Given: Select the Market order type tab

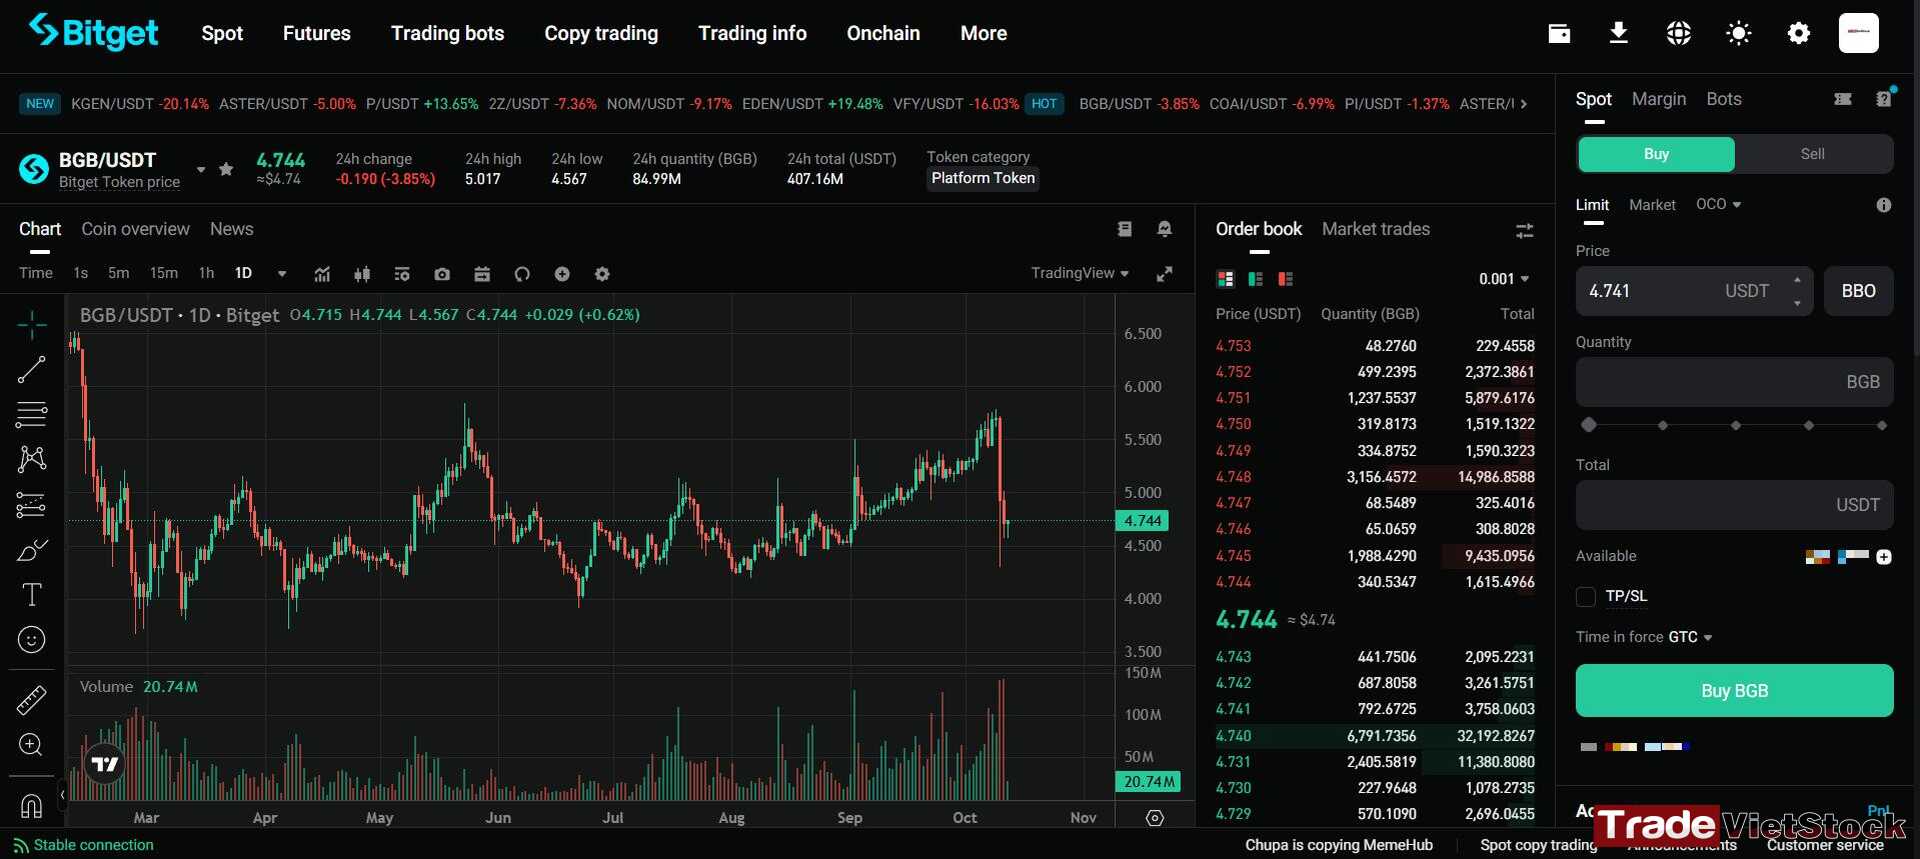Looking at the screenshot, I should click(1652, 204).
